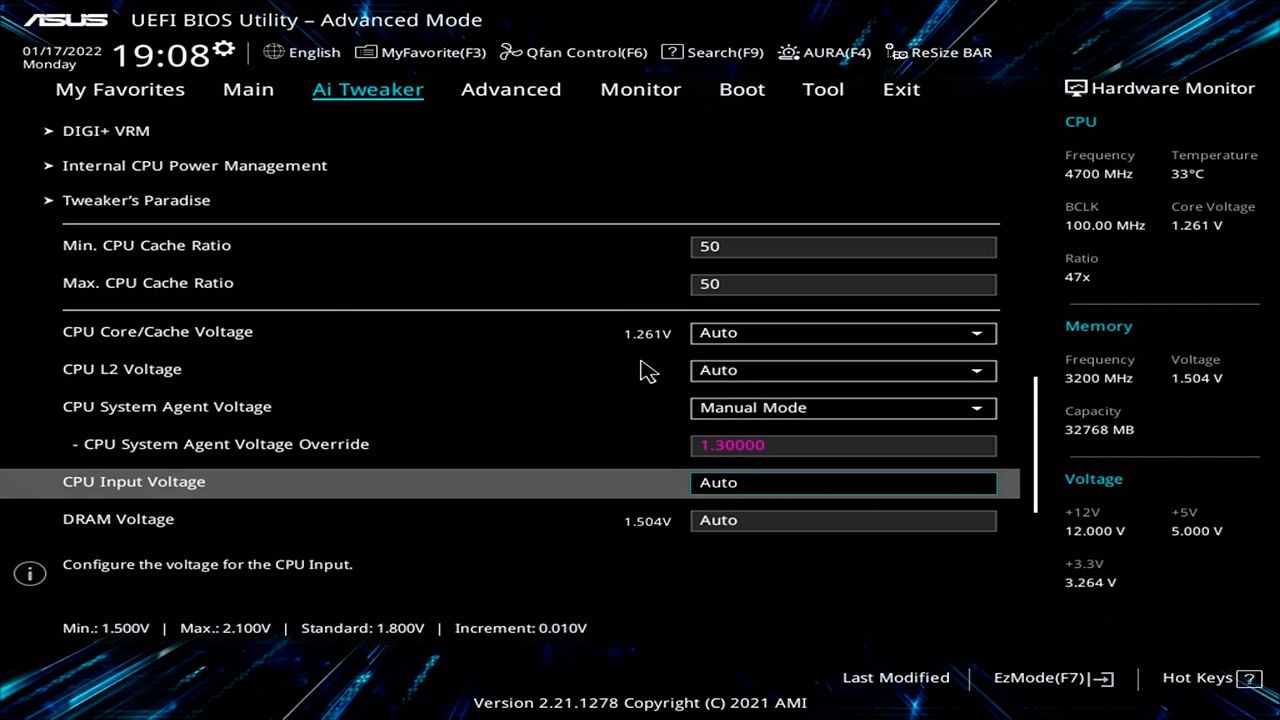
Task: Open Qfan Control fan icon
Action: click(x=511, y=52)
